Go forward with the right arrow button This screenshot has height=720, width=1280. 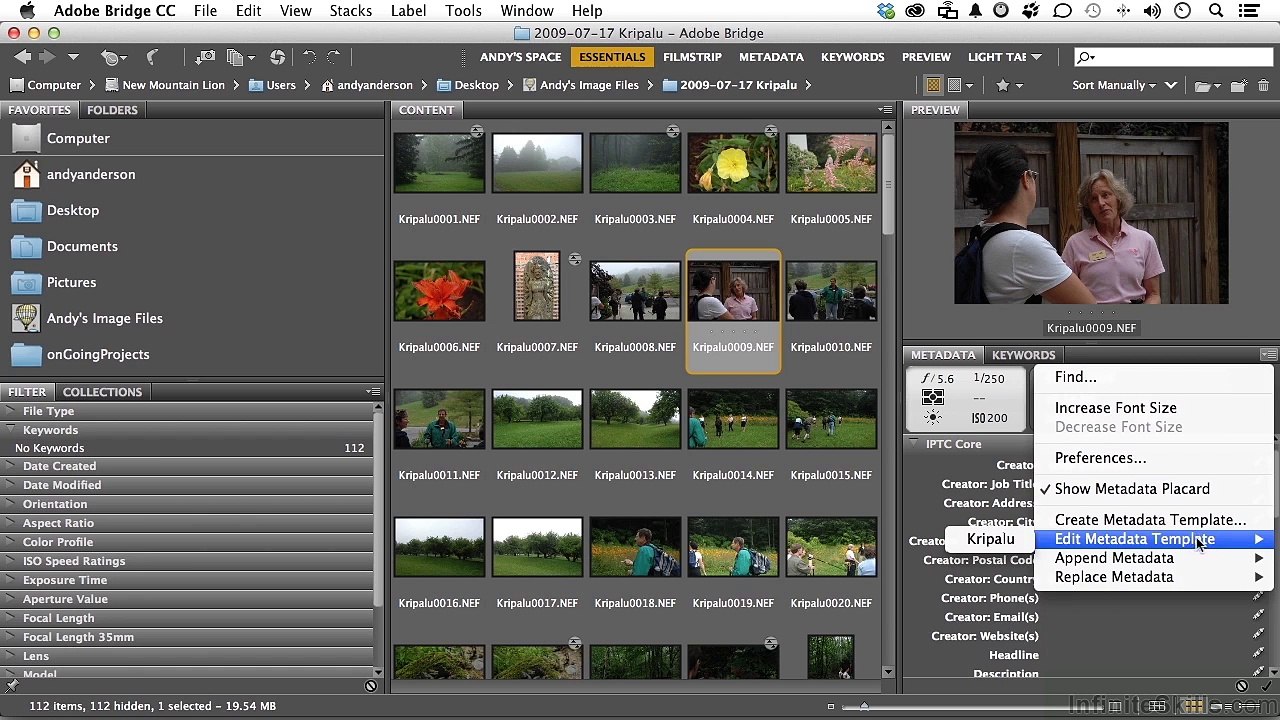point(46,57)
